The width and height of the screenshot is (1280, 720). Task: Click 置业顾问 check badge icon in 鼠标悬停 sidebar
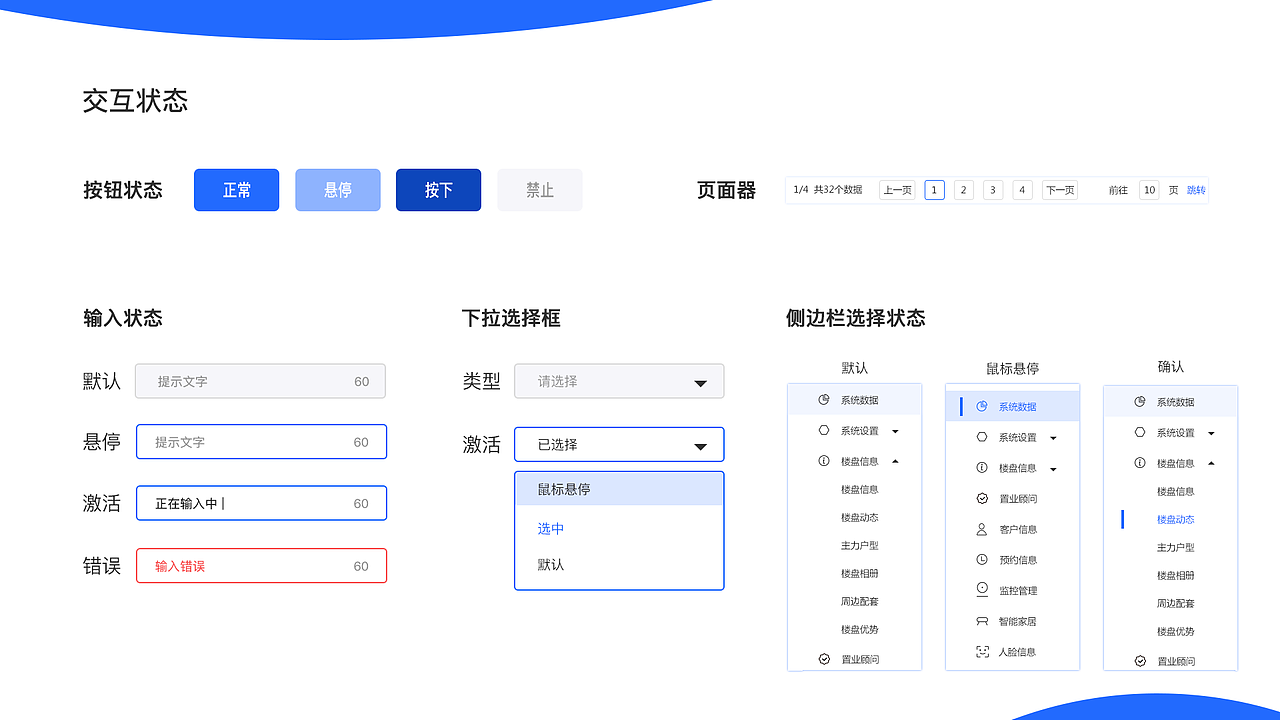coord(982,498)
